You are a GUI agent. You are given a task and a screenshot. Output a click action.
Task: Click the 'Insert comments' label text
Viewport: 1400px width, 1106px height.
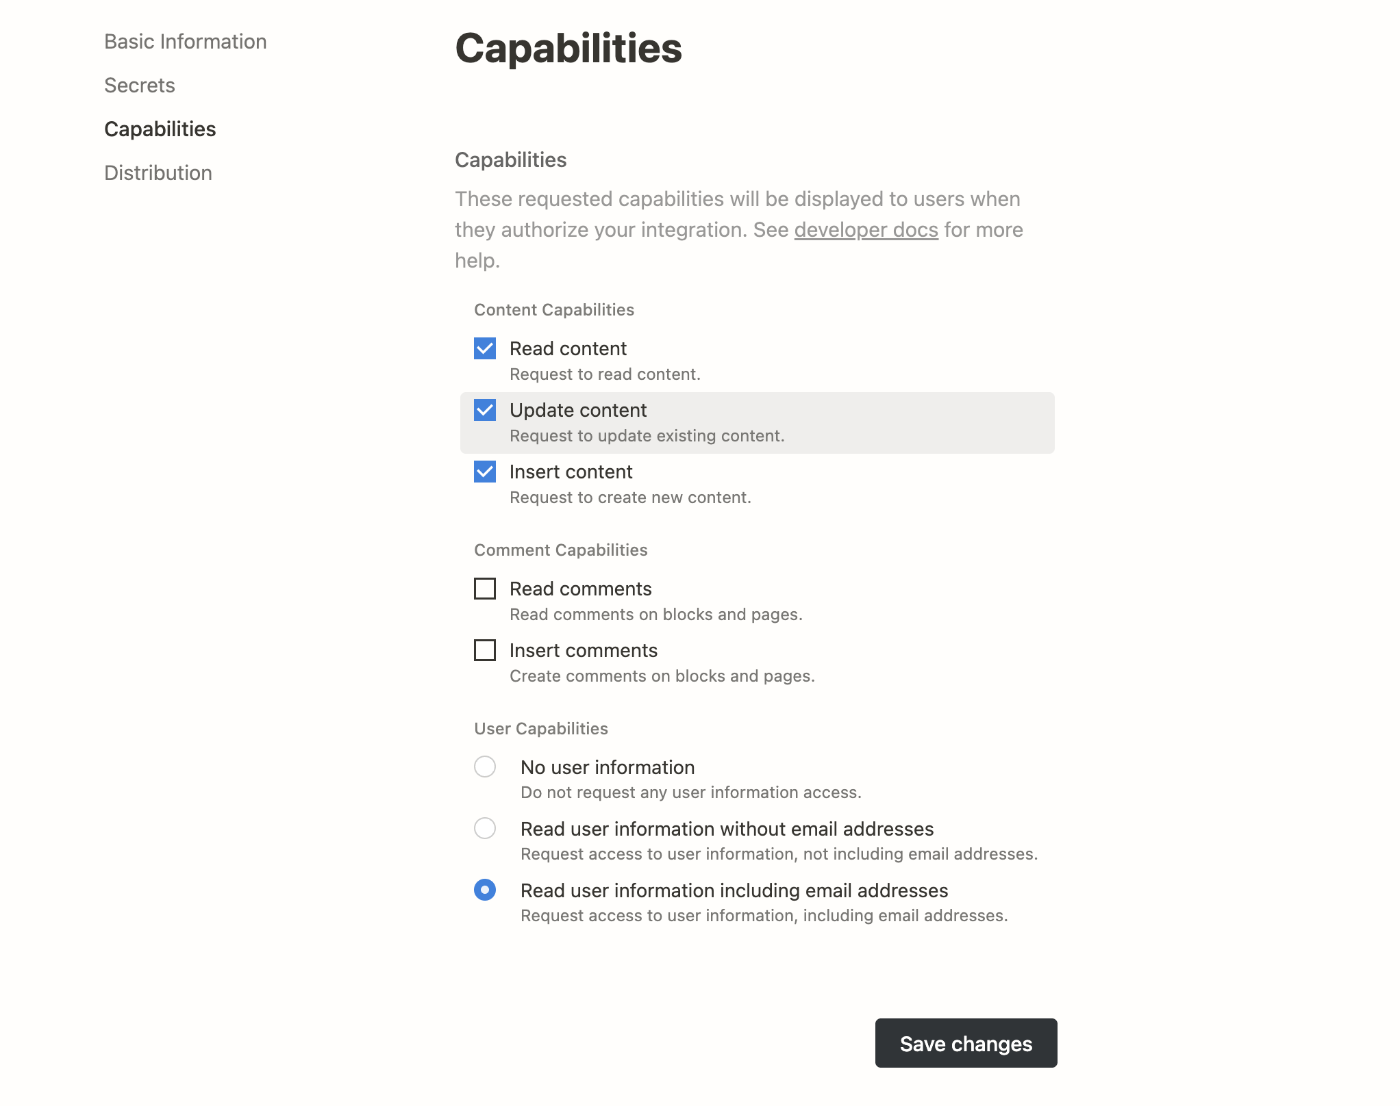click(583, 651)
